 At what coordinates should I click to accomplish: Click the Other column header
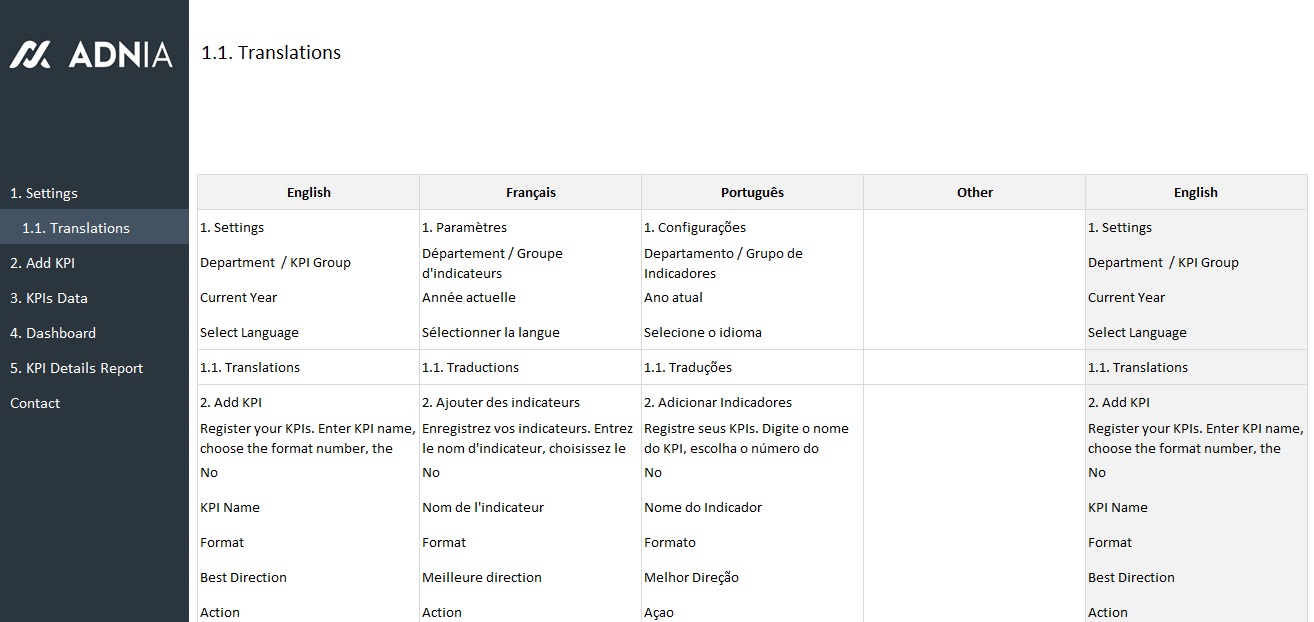tap(974, 192)
